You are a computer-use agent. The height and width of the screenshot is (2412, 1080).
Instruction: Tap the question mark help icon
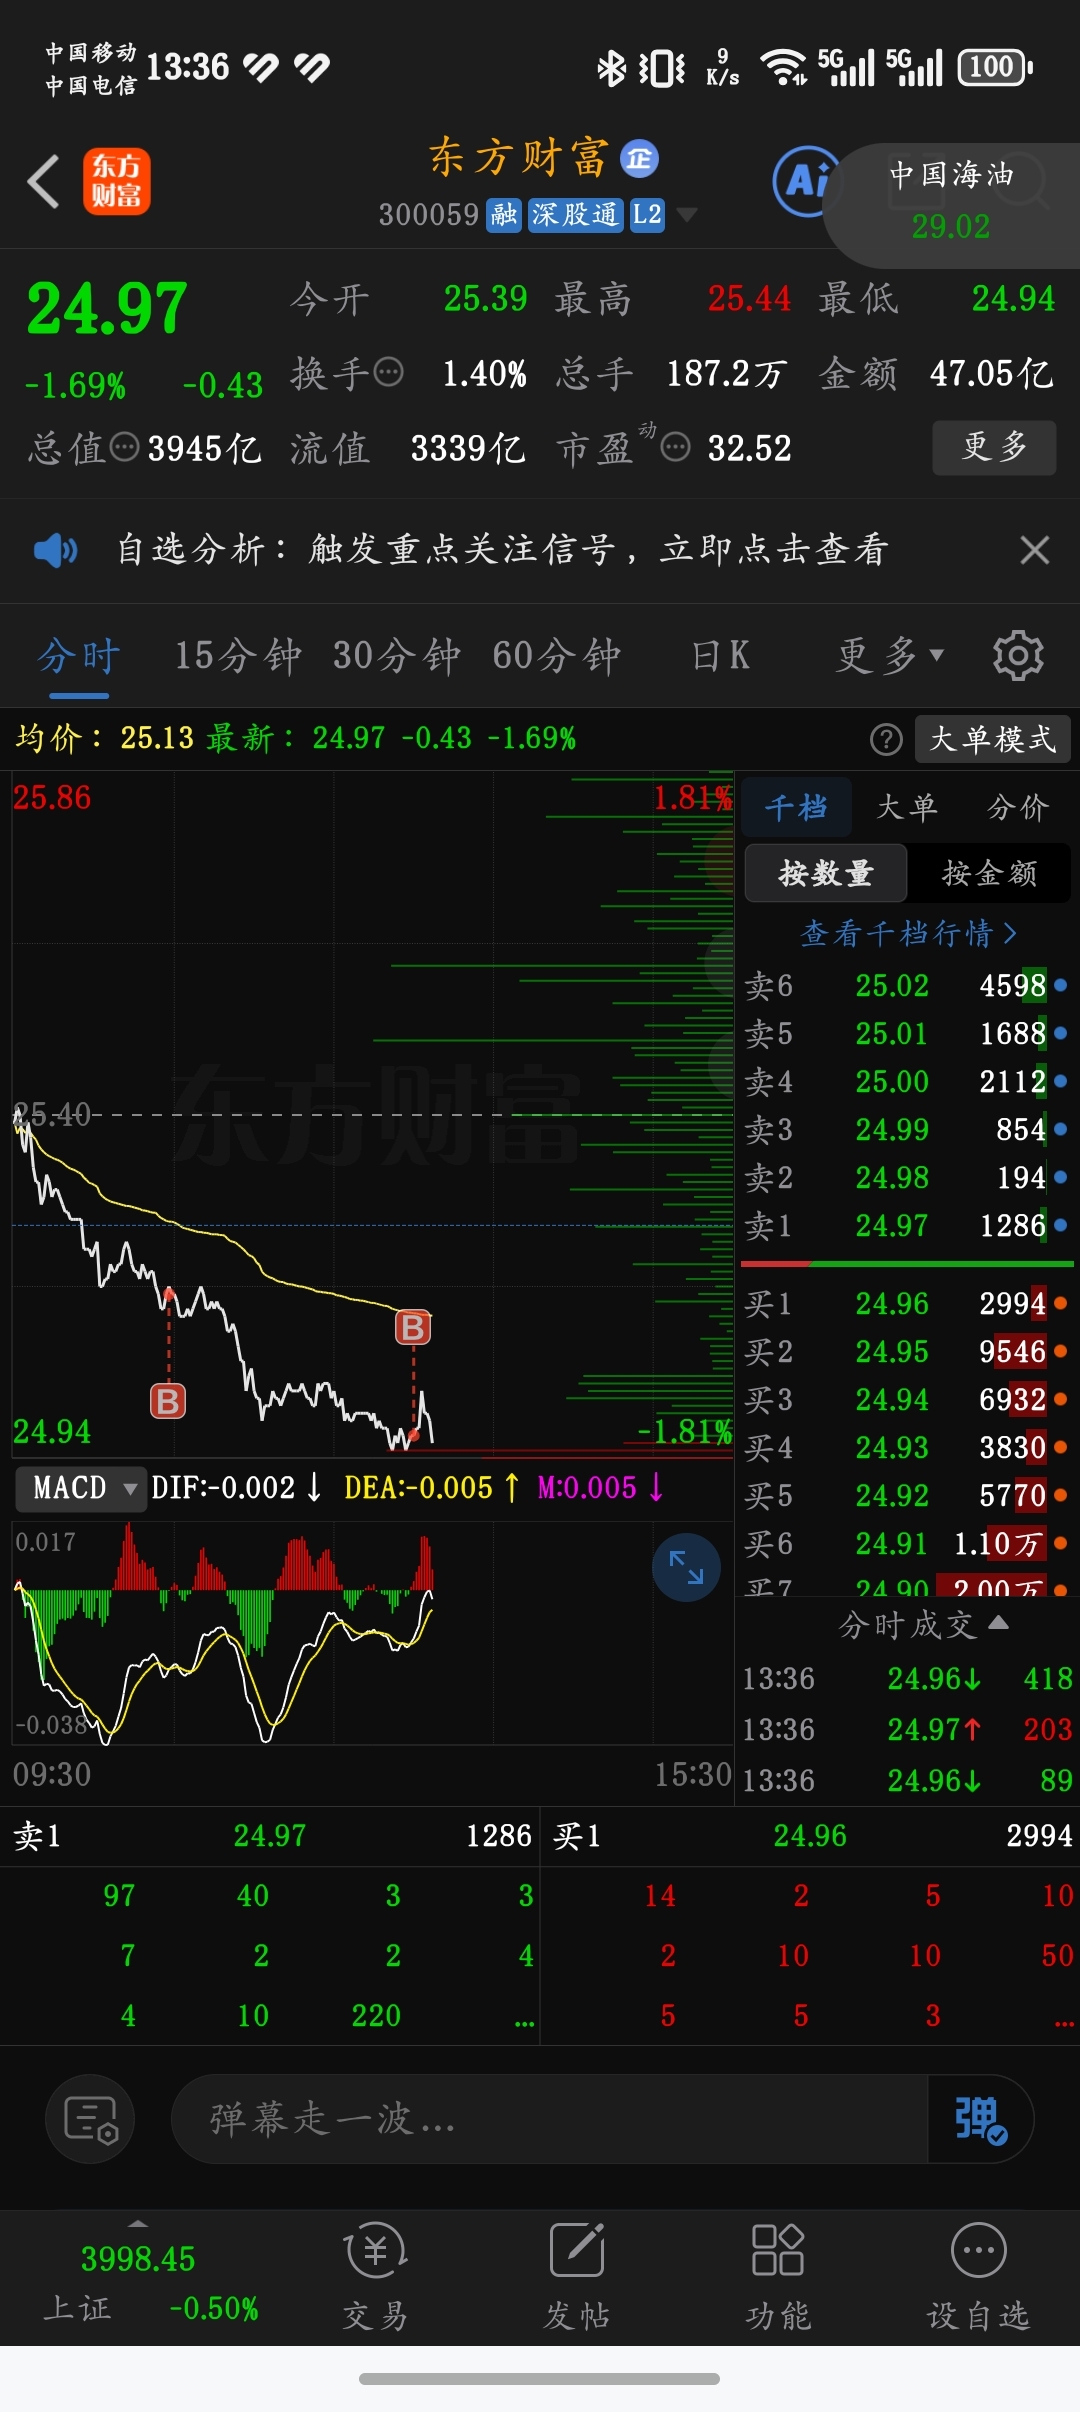(886, 739)
